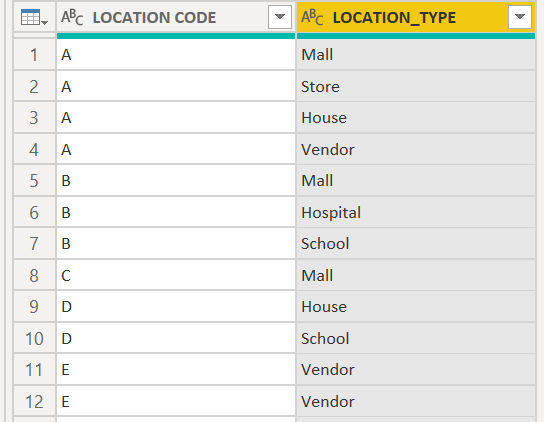Click the Store cell in row 2
Image resolution: width=544 pixels, height=422 pixels.
pos(416,86)
